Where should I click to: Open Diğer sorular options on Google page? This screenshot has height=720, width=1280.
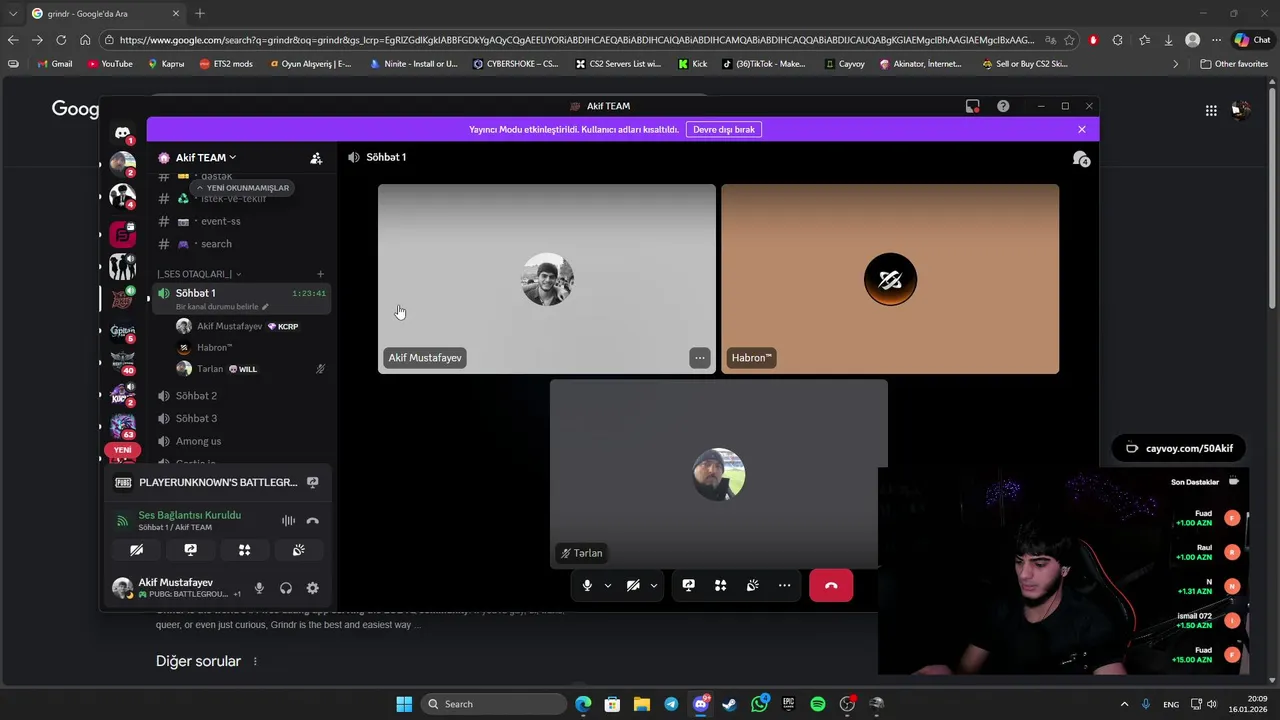tap(255, 661)
